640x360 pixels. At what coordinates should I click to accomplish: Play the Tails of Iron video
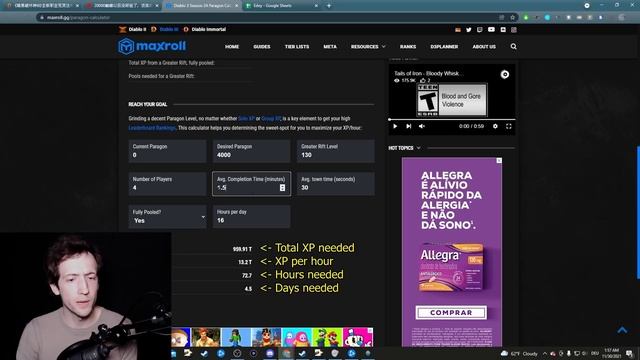coord(395,126)
